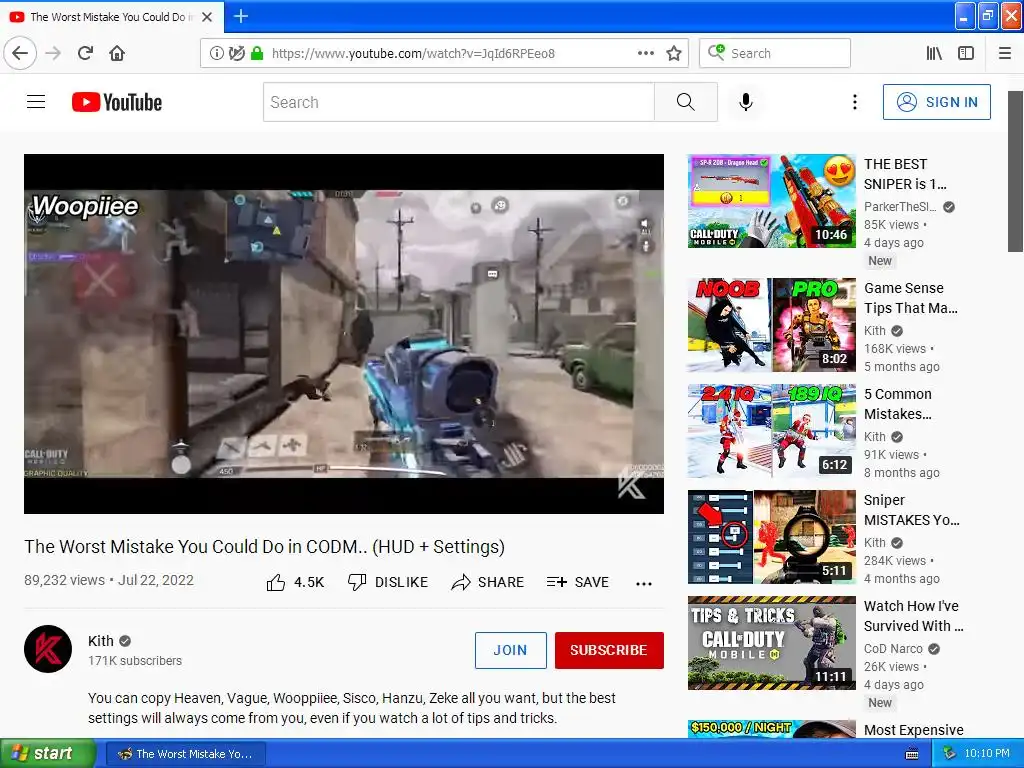This screenshot has height=768, width=1024.
Task: Share the video
Action: 488,582
